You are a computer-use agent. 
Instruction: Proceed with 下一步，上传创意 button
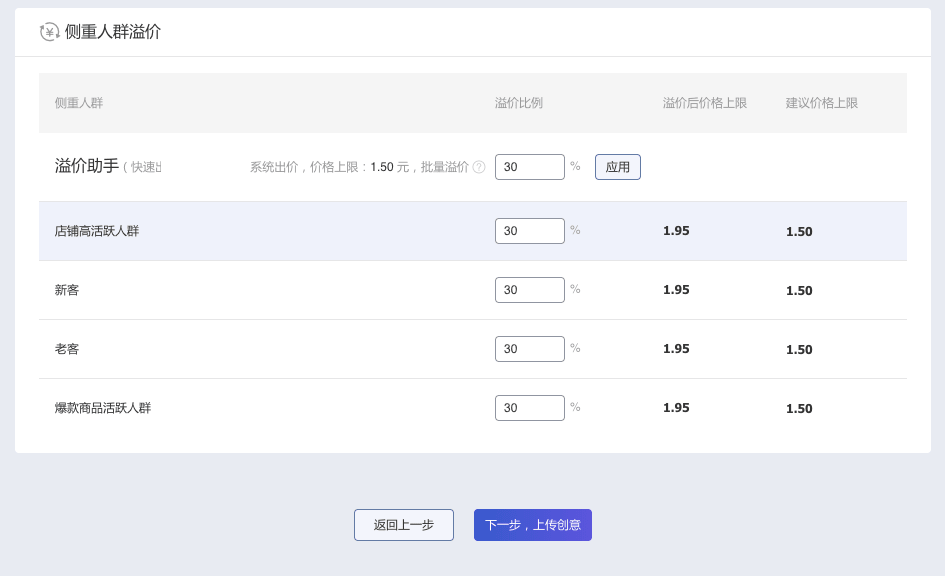(532, 525)
